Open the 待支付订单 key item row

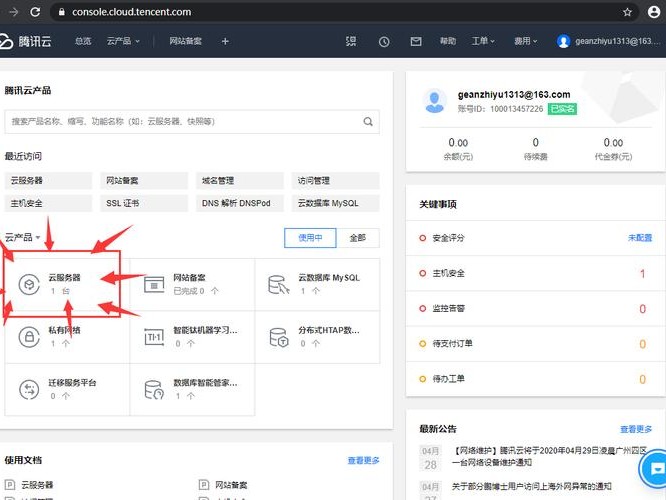535,344
